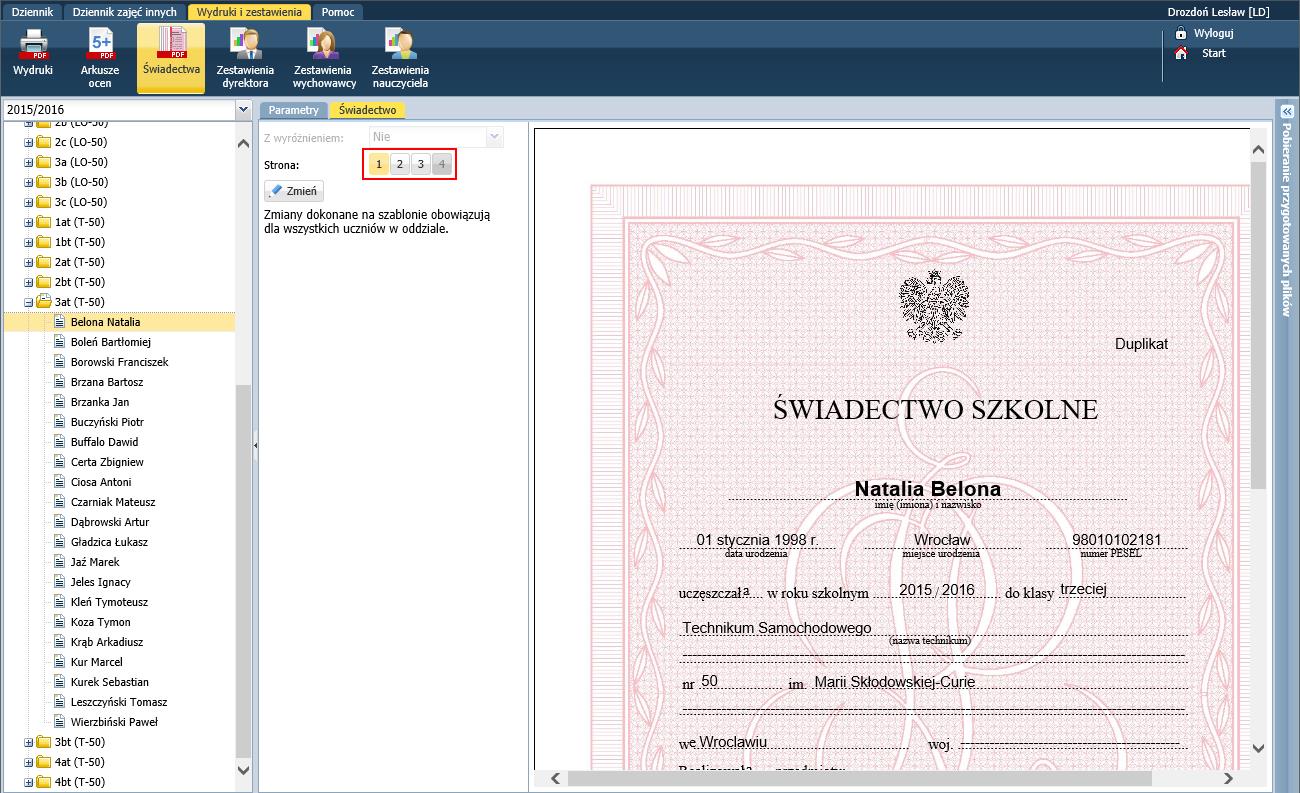Click the class tree vertical scrollbar
Viewport: 1300px width, 793px height.
click(243, 570)
